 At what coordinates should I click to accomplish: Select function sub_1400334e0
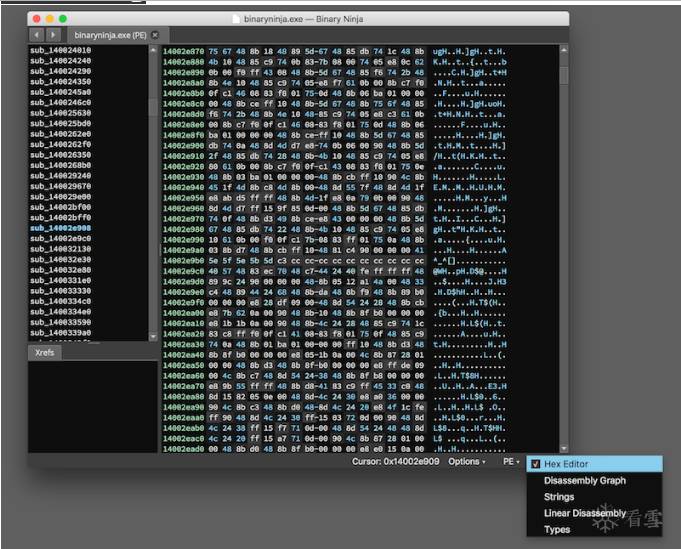click(x=60, y=311)
